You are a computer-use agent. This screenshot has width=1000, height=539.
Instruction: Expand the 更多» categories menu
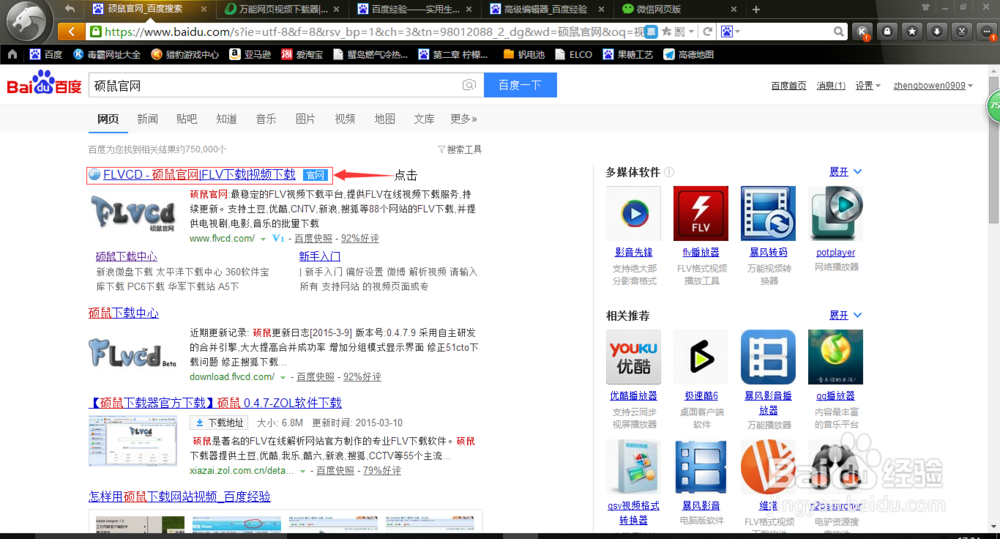[464, 119]
